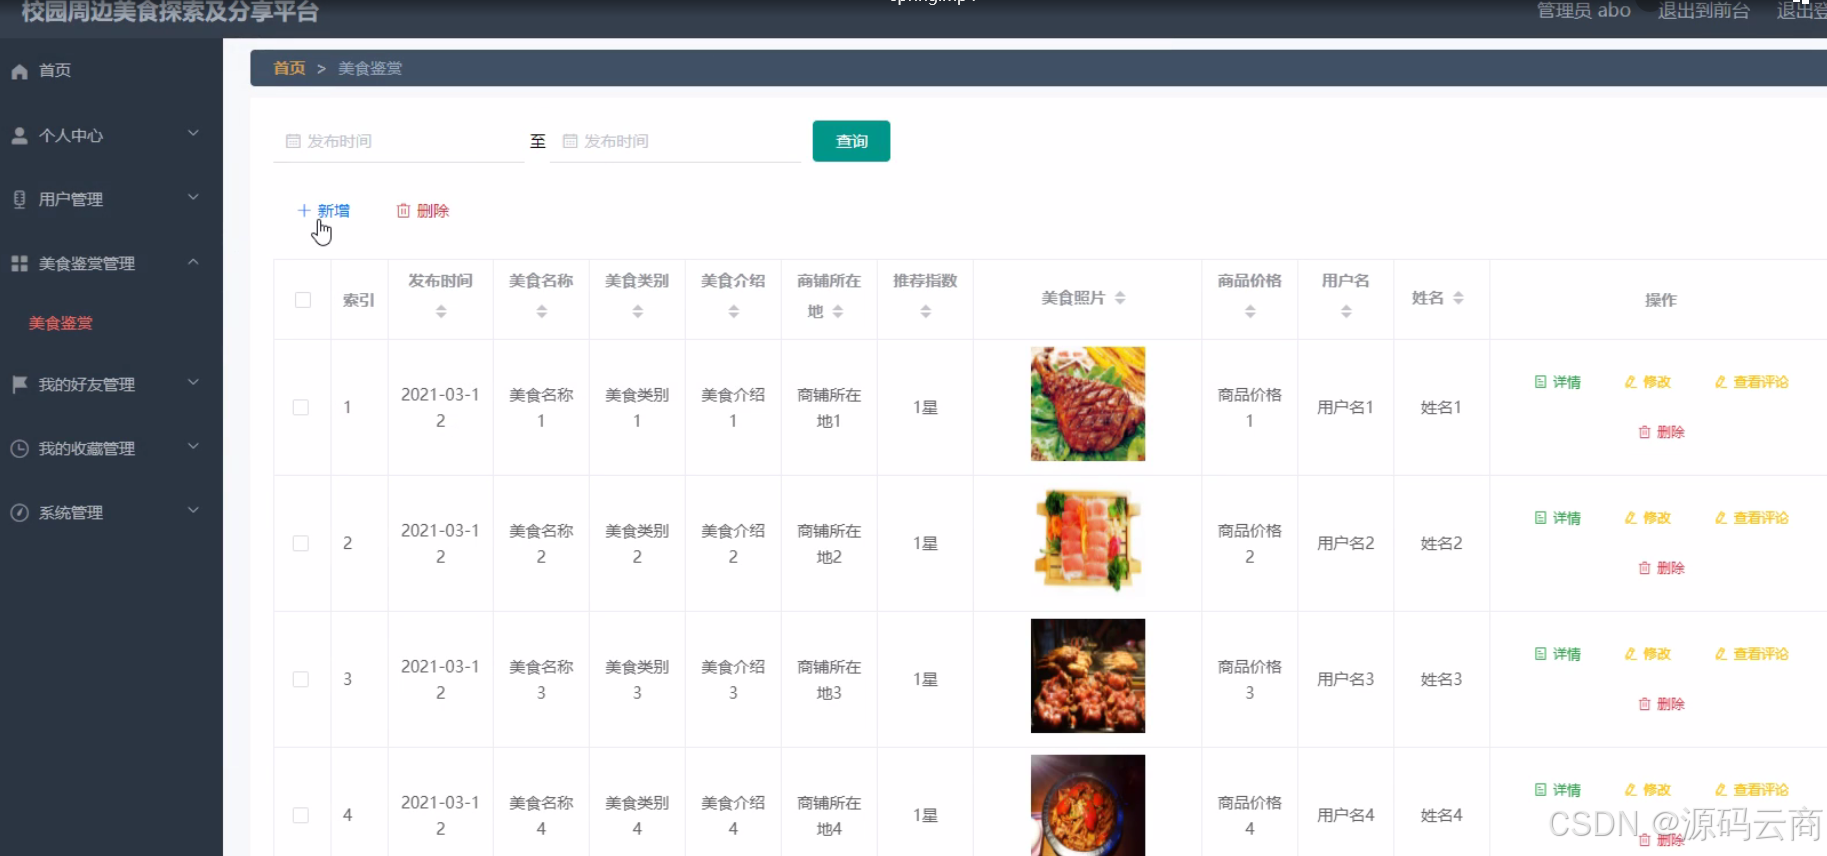Click 修改 for row 用户名3
Screen dimensions: 1827x856
coord(1648,654)
